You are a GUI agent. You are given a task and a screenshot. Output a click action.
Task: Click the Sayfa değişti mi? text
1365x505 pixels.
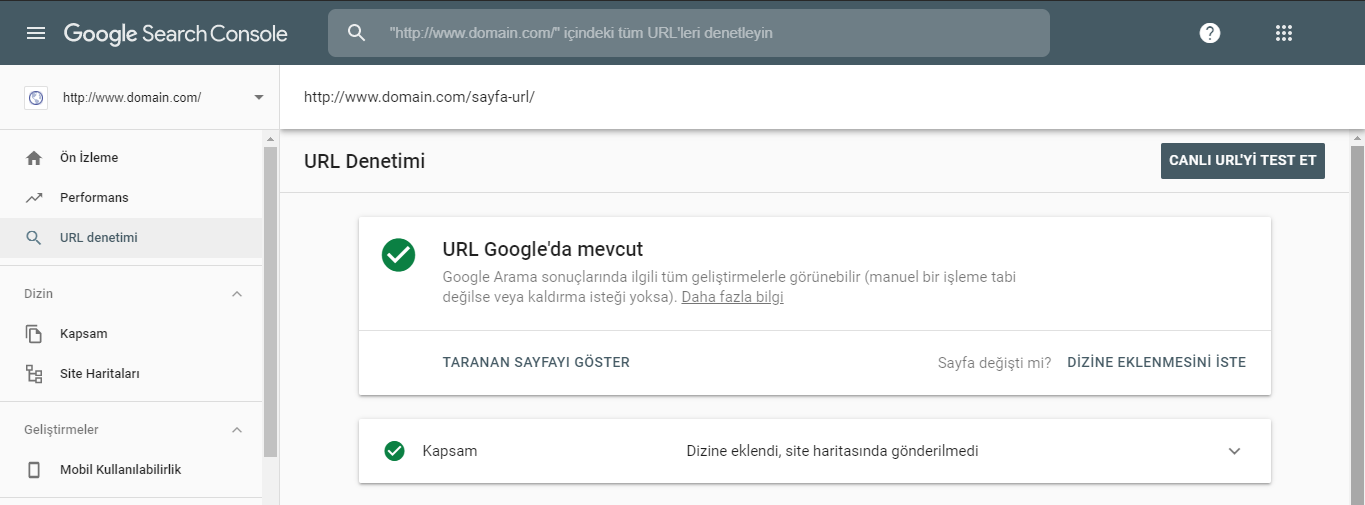pos(994,362)
